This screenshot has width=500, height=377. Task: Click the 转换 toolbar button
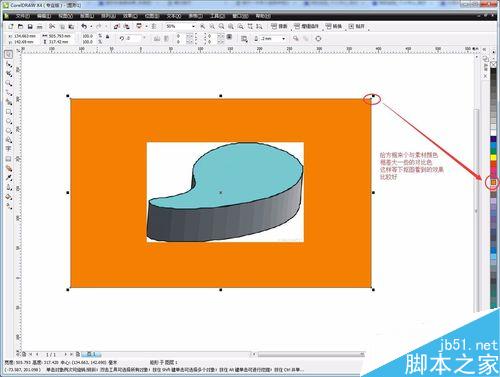(334, 26)
